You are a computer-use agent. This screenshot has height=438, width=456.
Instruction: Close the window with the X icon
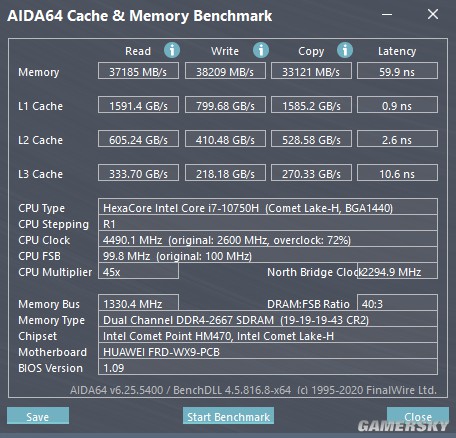(x=433, y=14)
